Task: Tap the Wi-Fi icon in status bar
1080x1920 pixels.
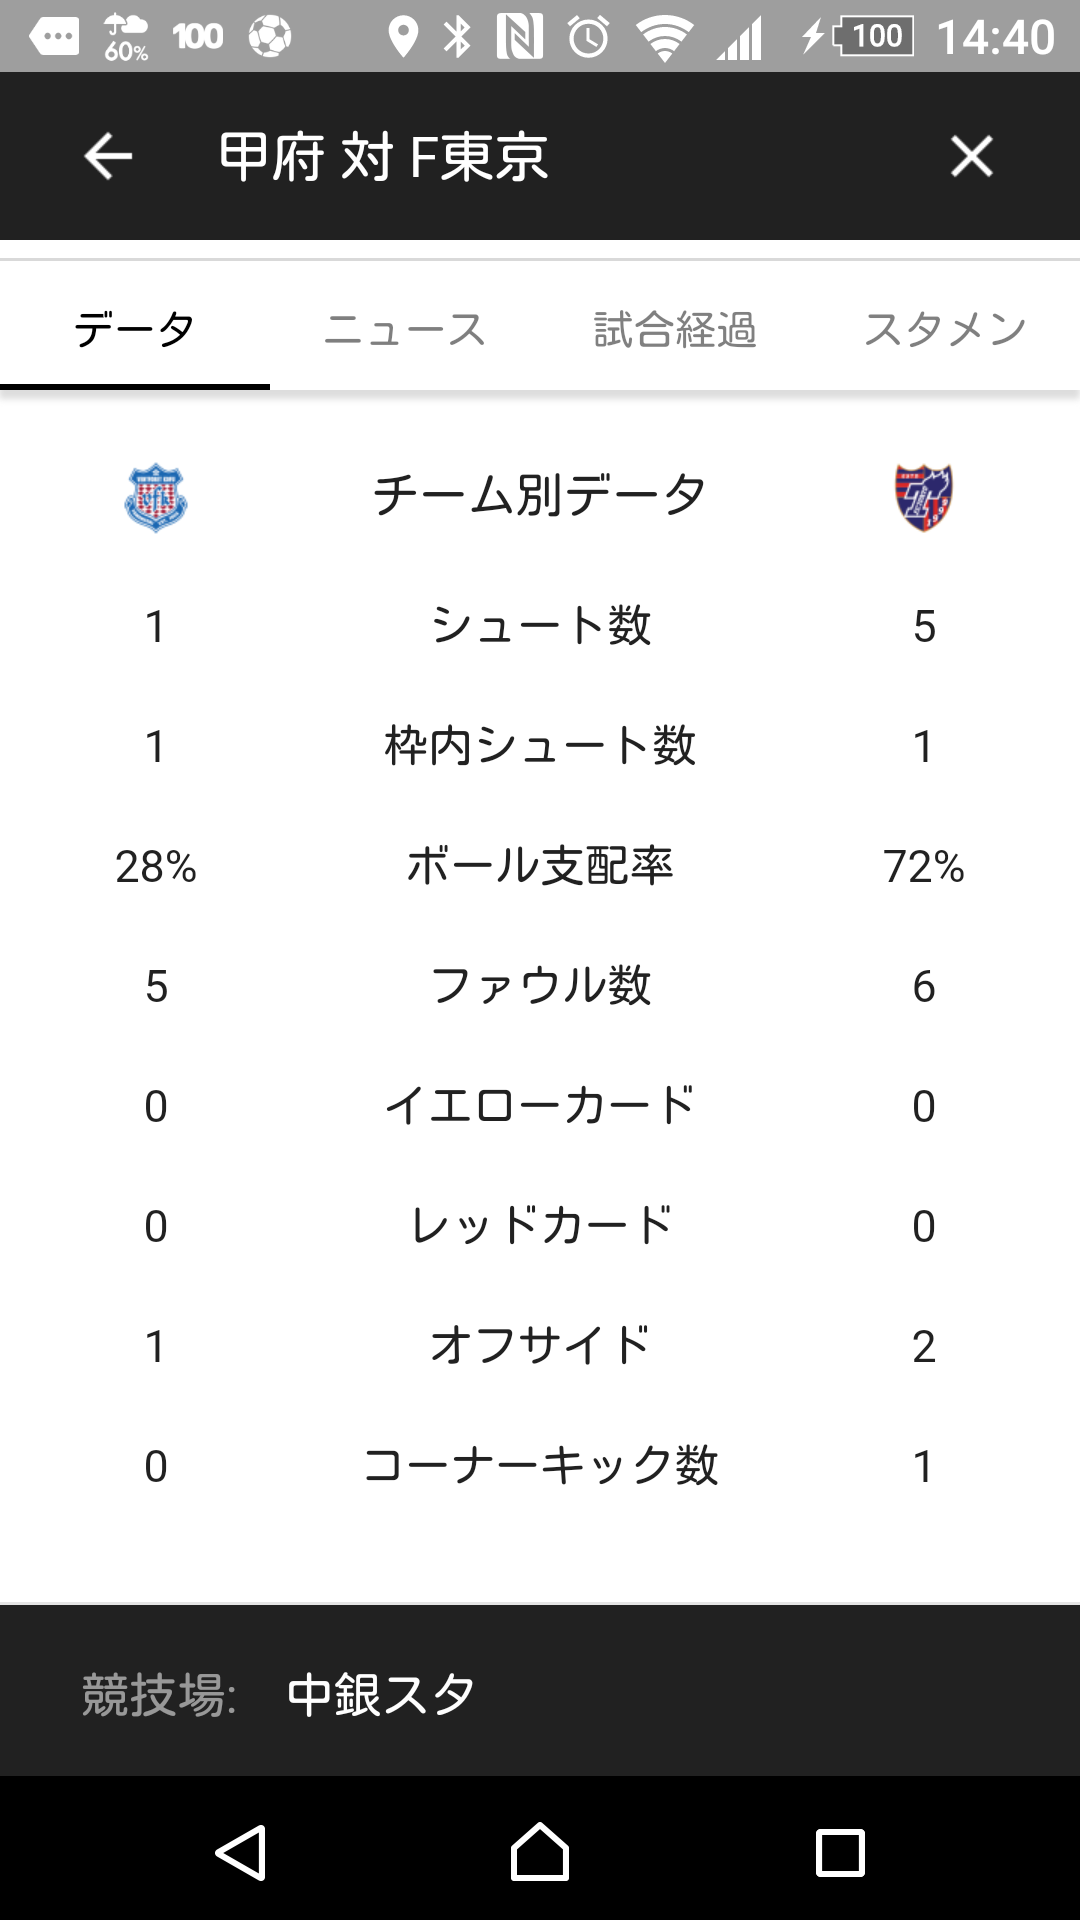Action: point(665,38)
